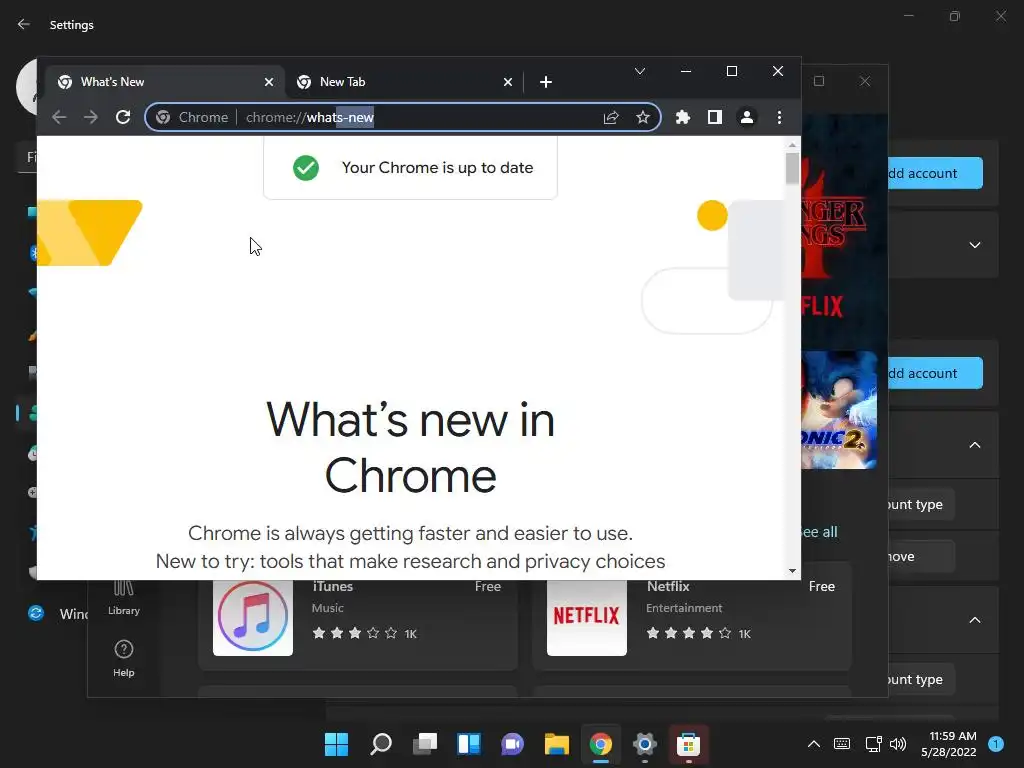Go back in Chrome browser
This screenshot has width=1024, height=768.
pyautogui.click(x=59, y=118)
